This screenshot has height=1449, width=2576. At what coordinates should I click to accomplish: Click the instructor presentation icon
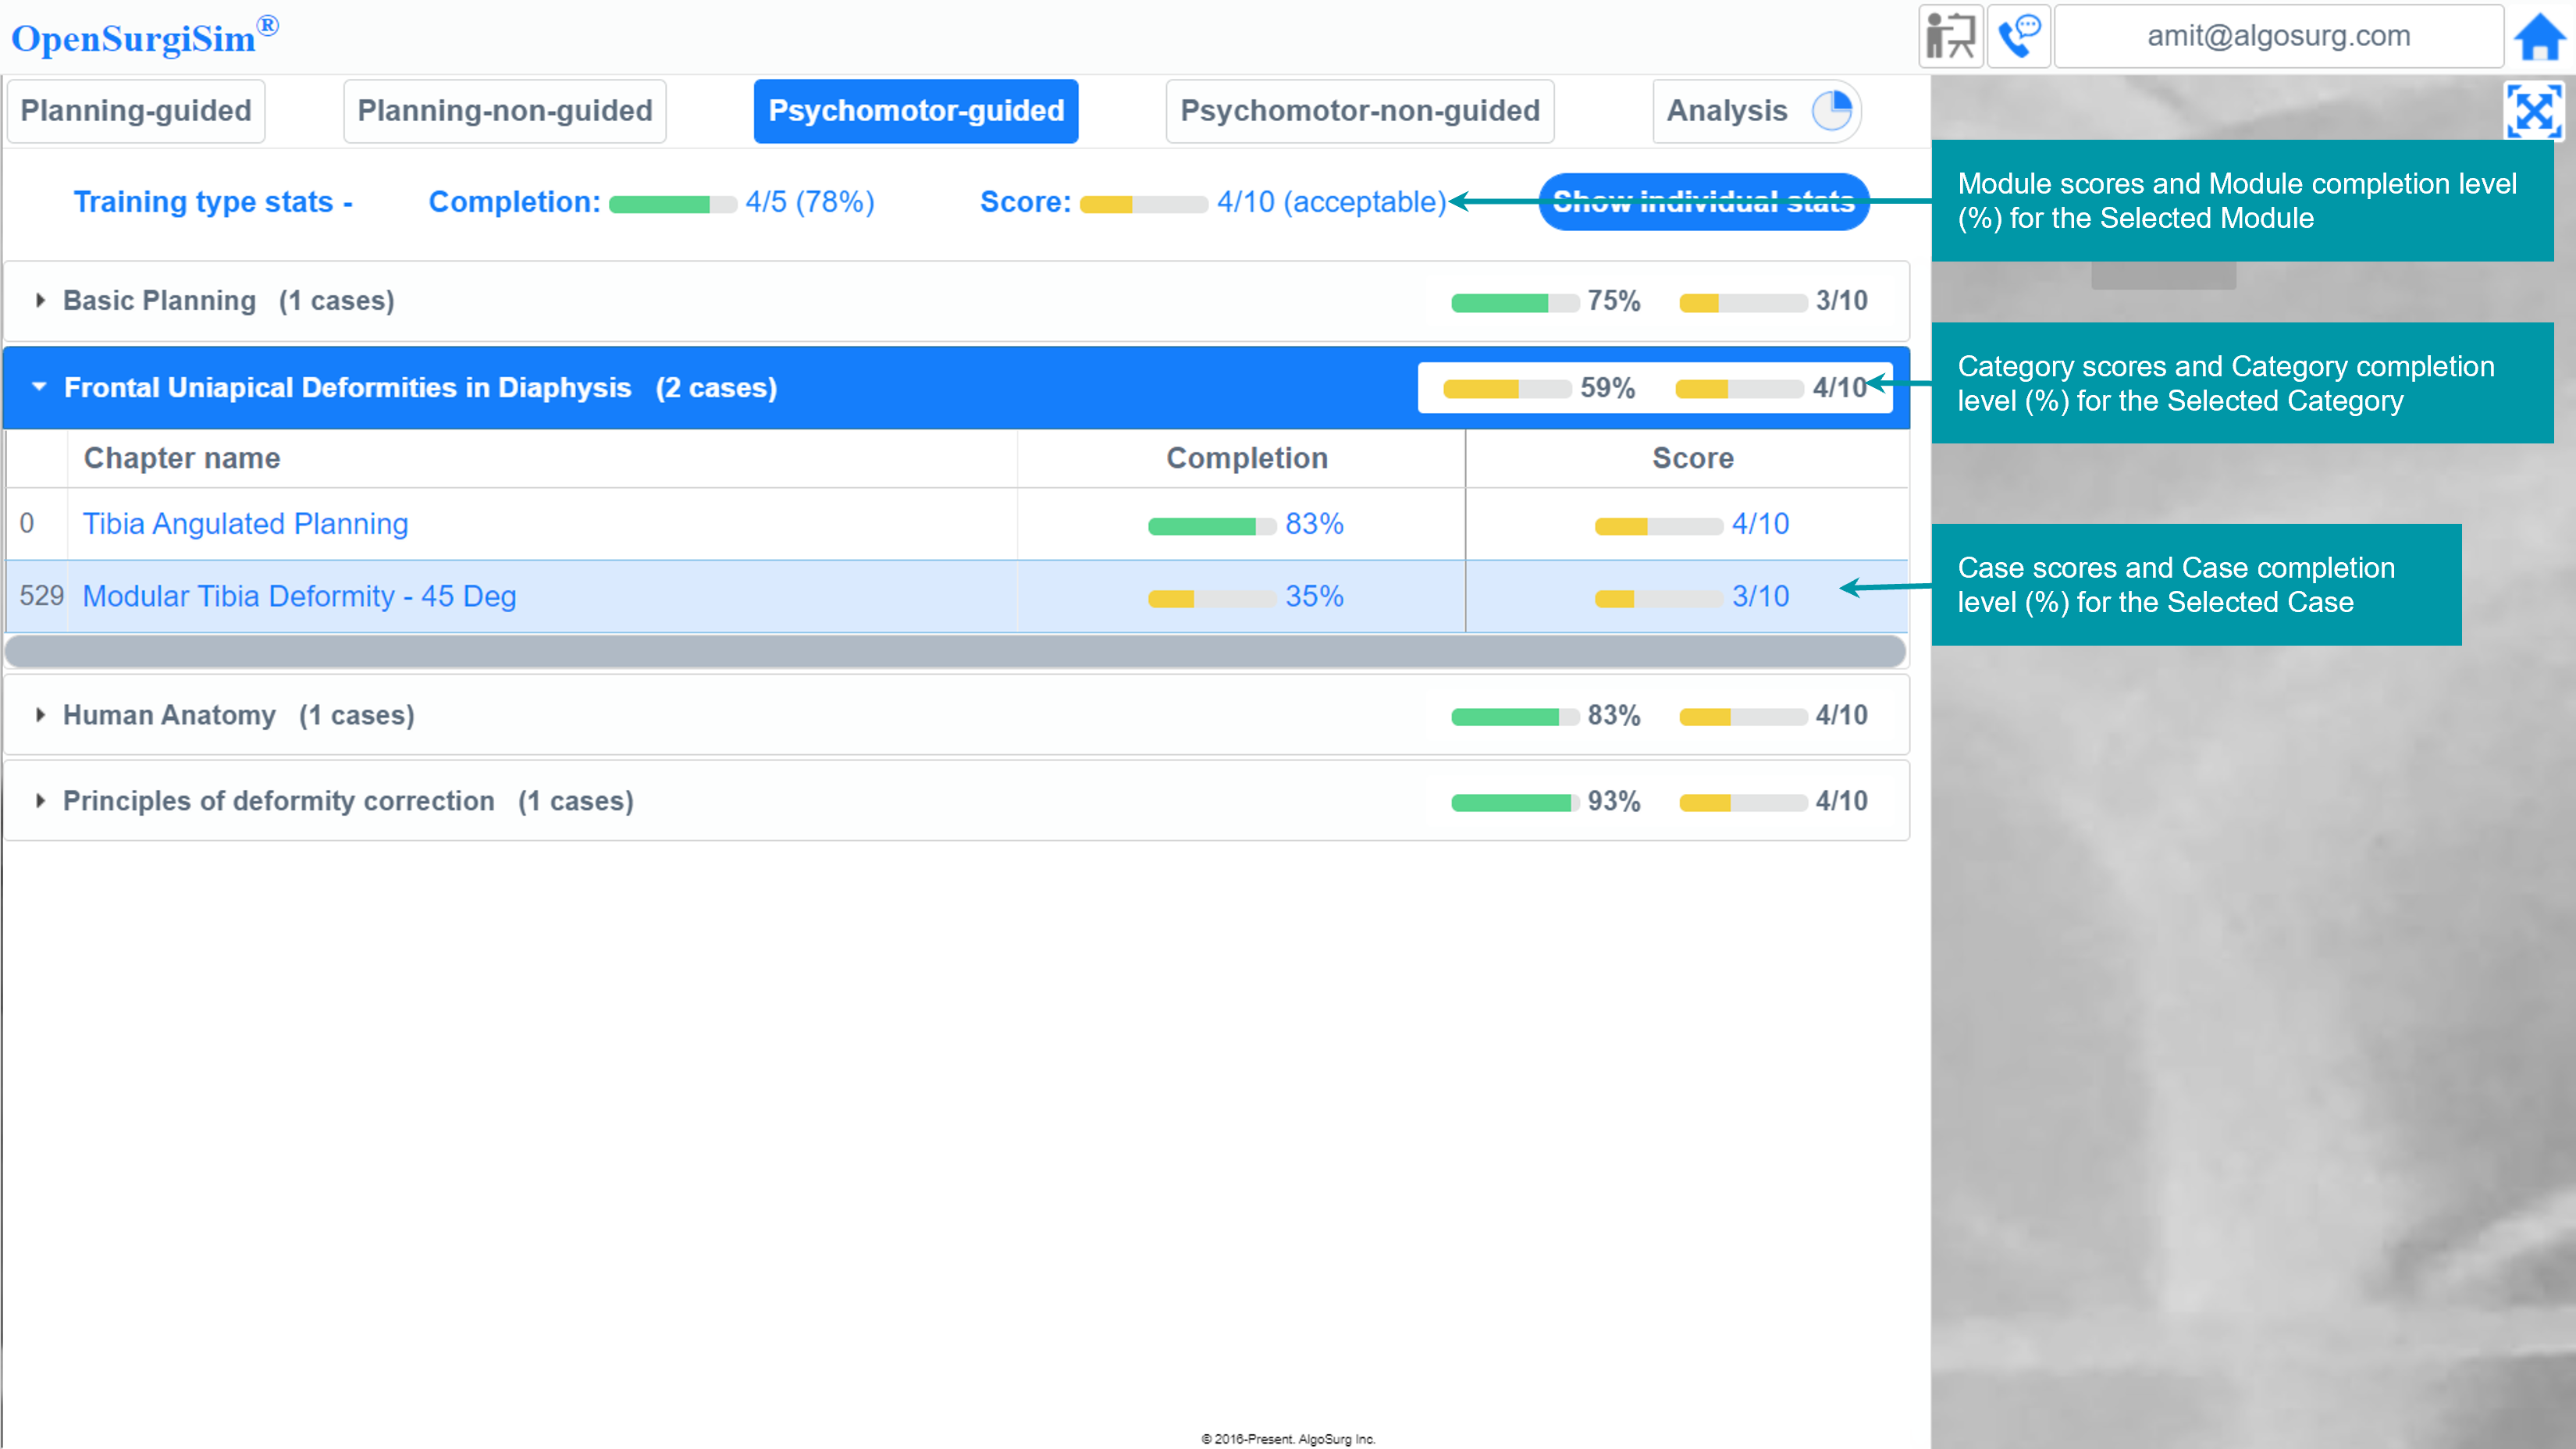pyautogui.click(x=1950, y=37)
